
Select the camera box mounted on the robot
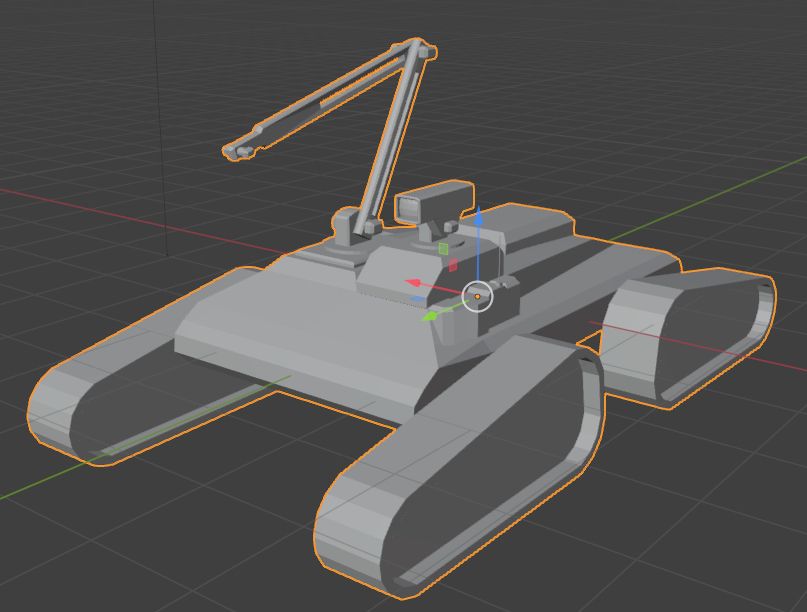coord(433,203)
